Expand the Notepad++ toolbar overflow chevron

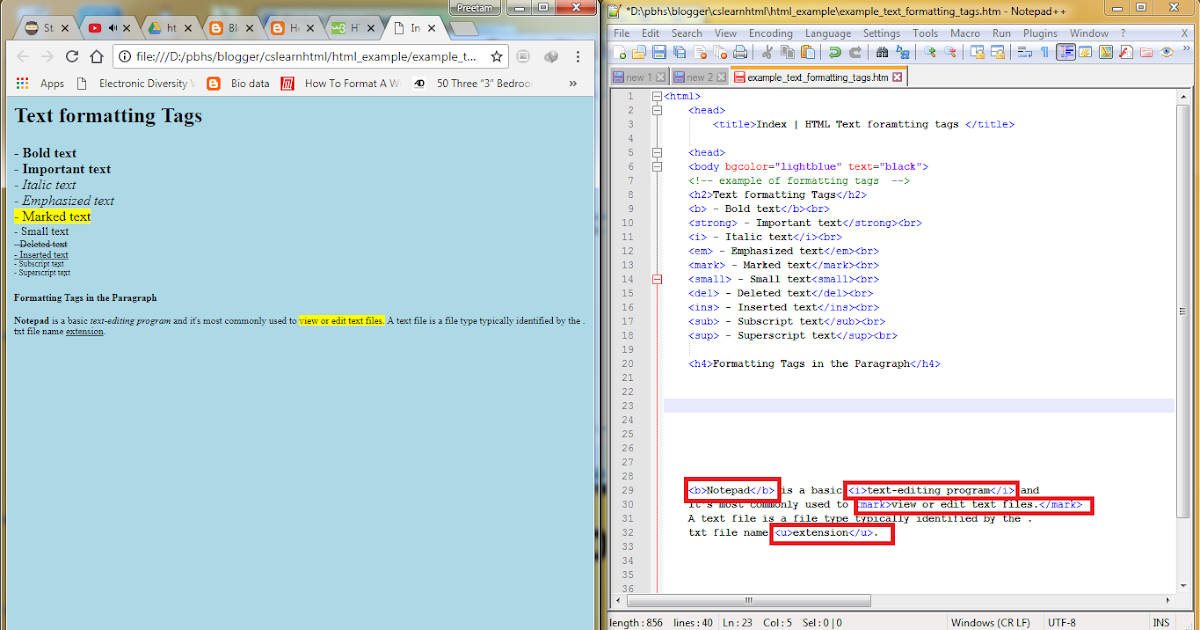coord(1186,50)
